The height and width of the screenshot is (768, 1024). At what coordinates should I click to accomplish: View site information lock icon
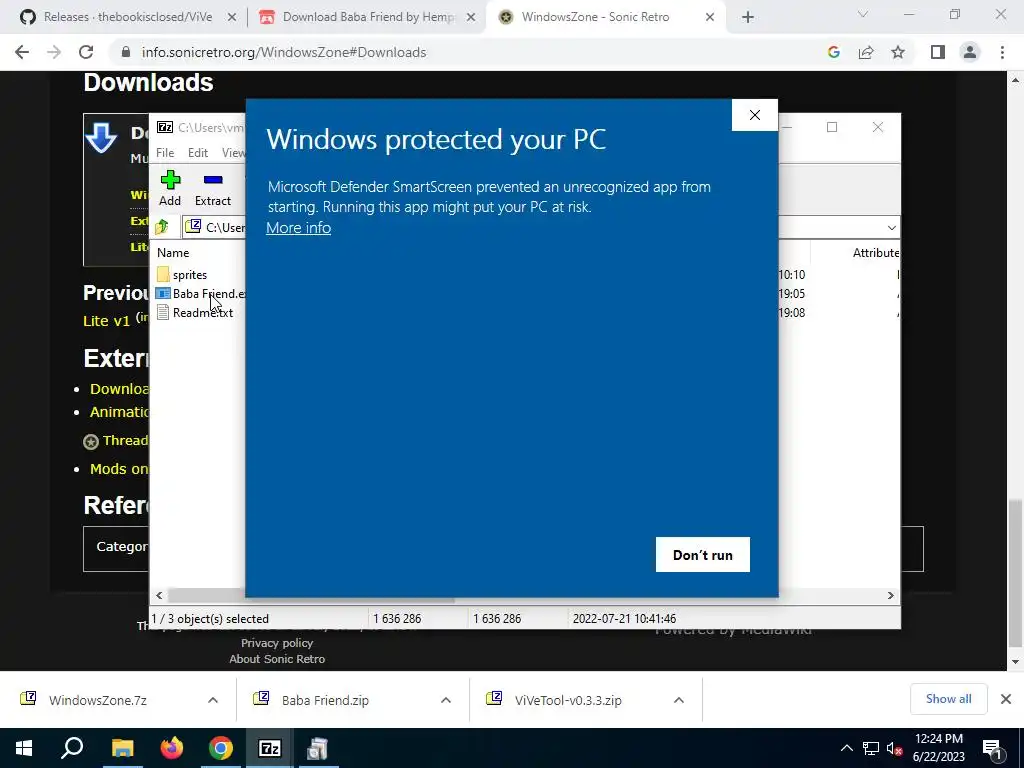[126, 52]
